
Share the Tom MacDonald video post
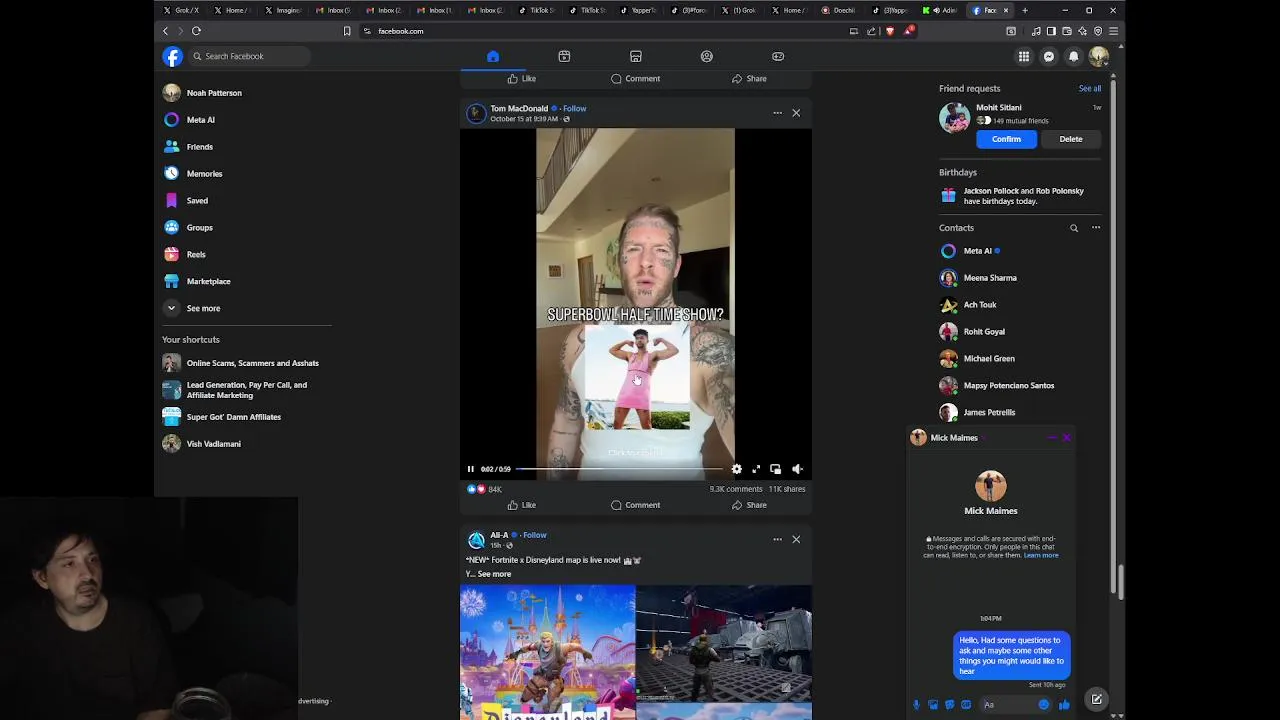click(749, 505)
